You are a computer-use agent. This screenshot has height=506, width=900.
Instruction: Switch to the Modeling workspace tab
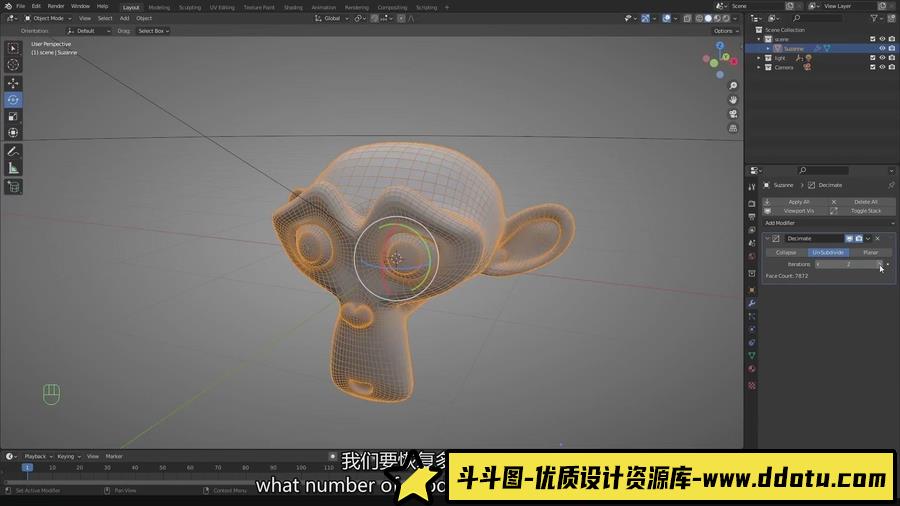159,7
